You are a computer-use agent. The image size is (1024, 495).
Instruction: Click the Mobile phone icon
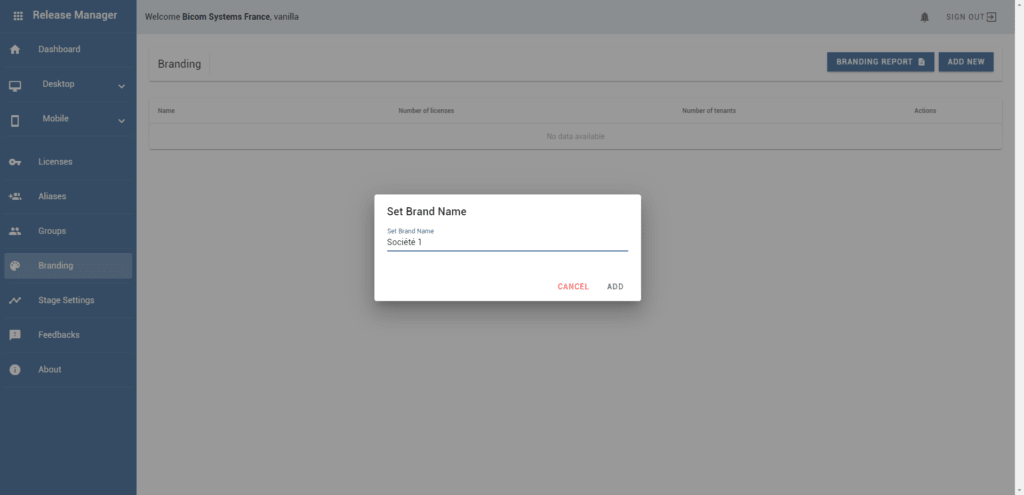pos(15,120)
